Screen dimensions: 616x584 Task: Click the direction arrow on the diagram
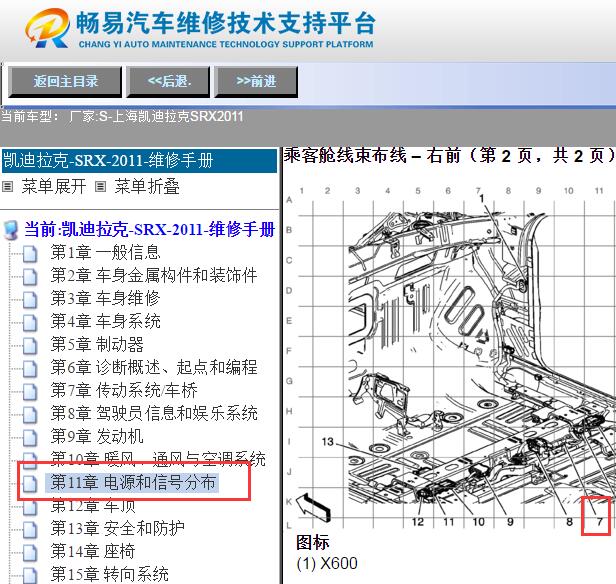[x=313, y=507]
